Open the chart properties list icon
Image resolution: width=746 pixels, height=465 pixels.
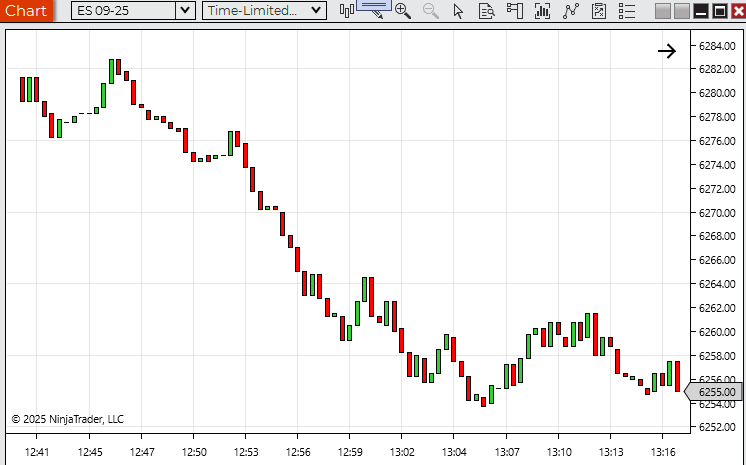click(627, 11)
